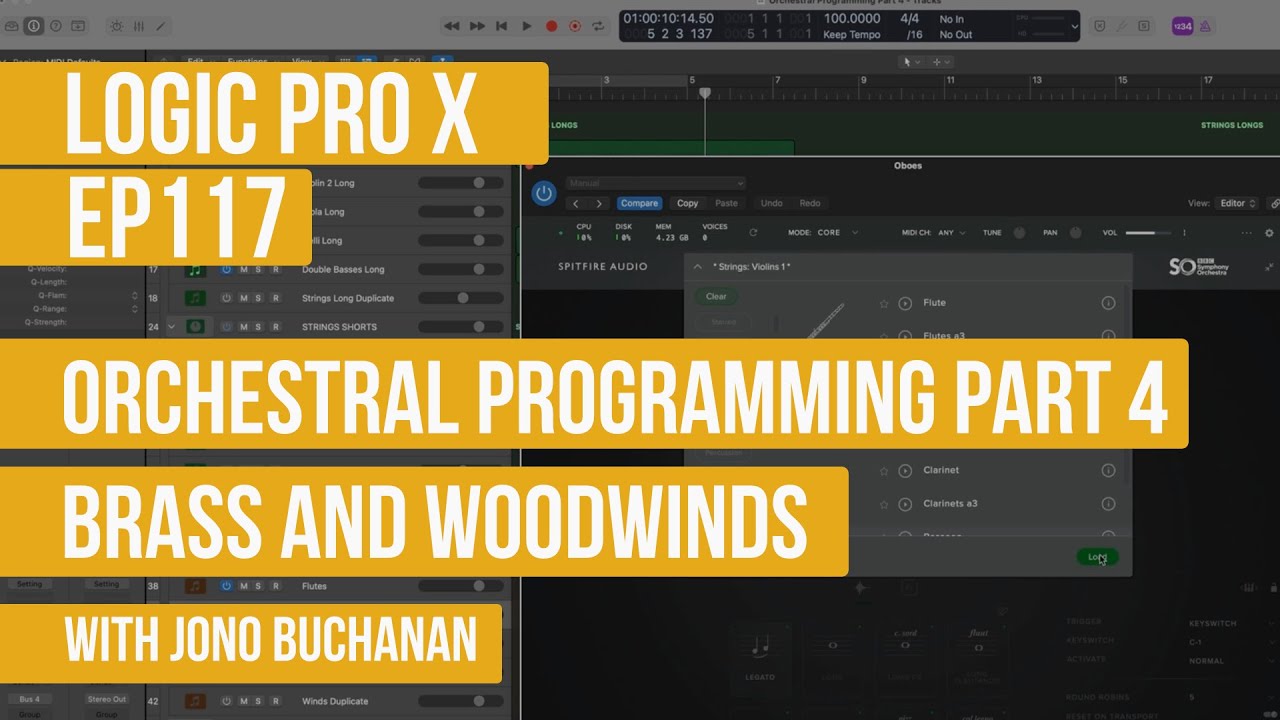Click the Clear filter button
Viewport: 1280px width, 720px height.
pos(716,296)
